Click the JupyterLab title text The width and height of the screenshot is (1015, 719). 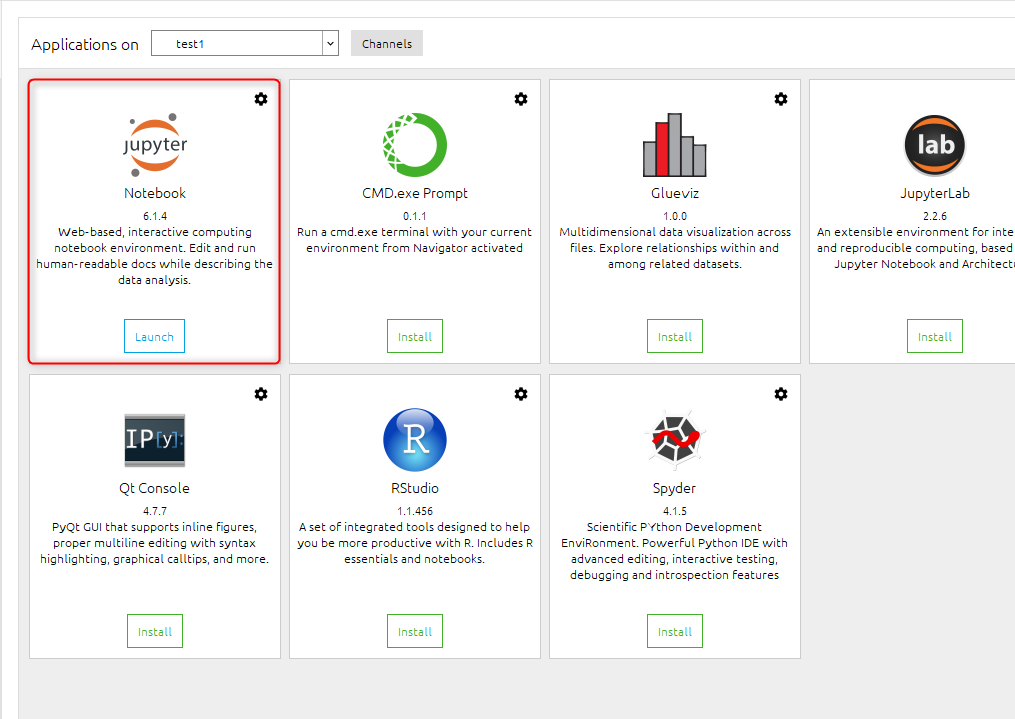coord(935,193)
